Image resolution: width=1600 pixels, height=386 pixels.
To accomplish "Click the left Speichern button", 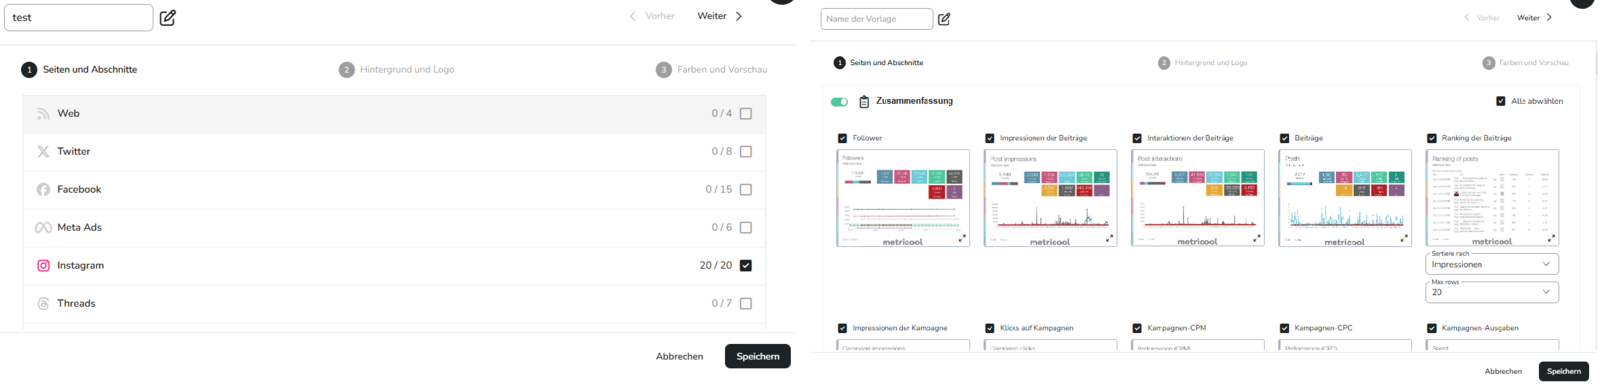I will 758,356.
